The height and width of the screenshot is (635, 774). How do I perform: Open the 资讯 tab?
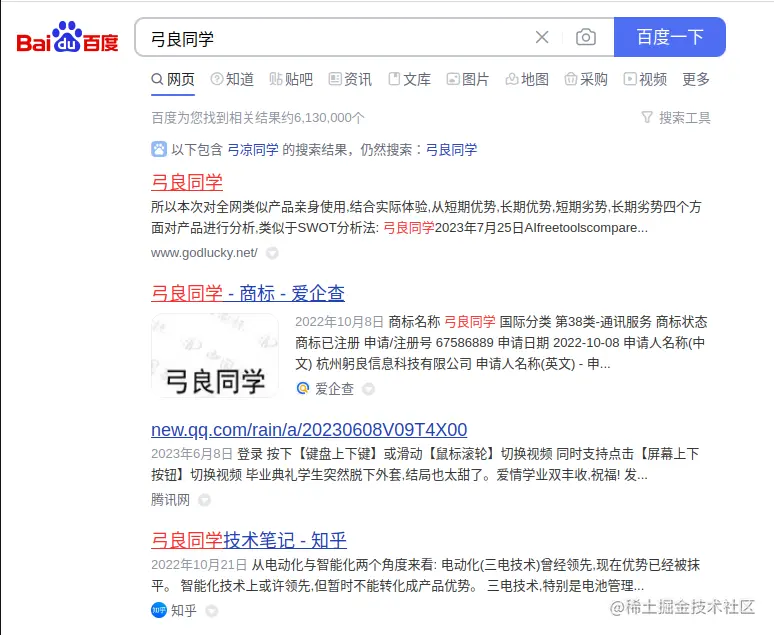point(350,79)
